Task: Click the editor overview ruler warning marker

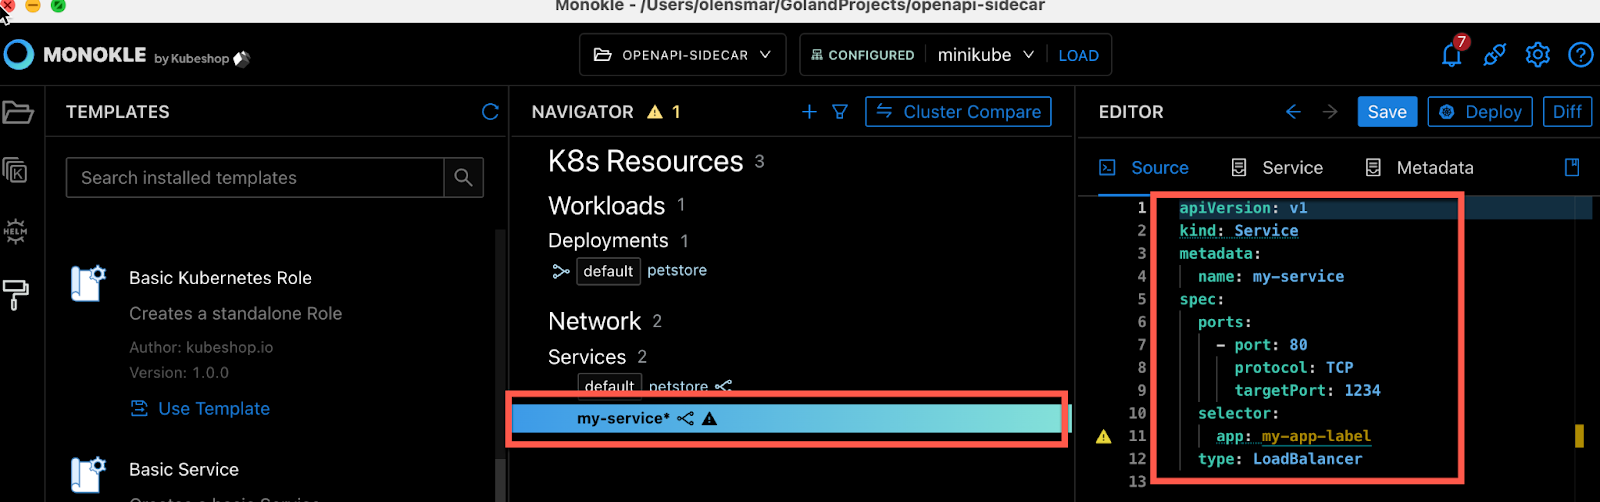Action: (1579, 436)
